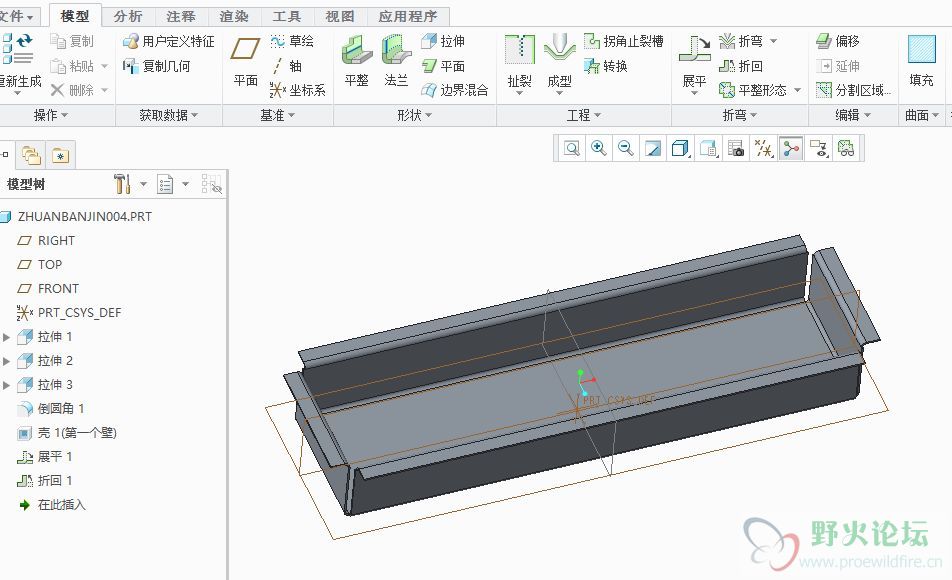Toggle datum display filters in view toolbar

pos(764,149)
